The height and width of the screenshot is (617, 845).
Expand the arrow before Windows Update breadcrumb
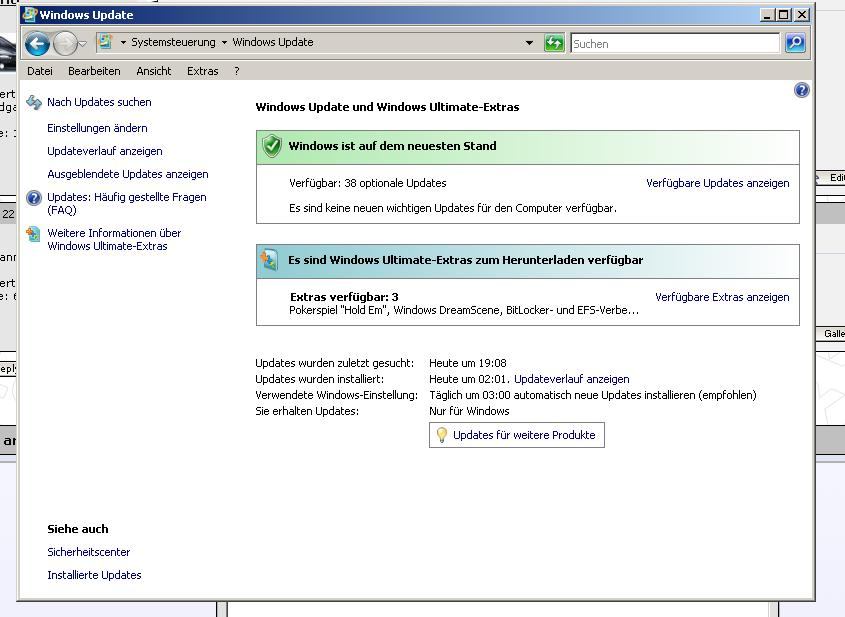(224, 42)
